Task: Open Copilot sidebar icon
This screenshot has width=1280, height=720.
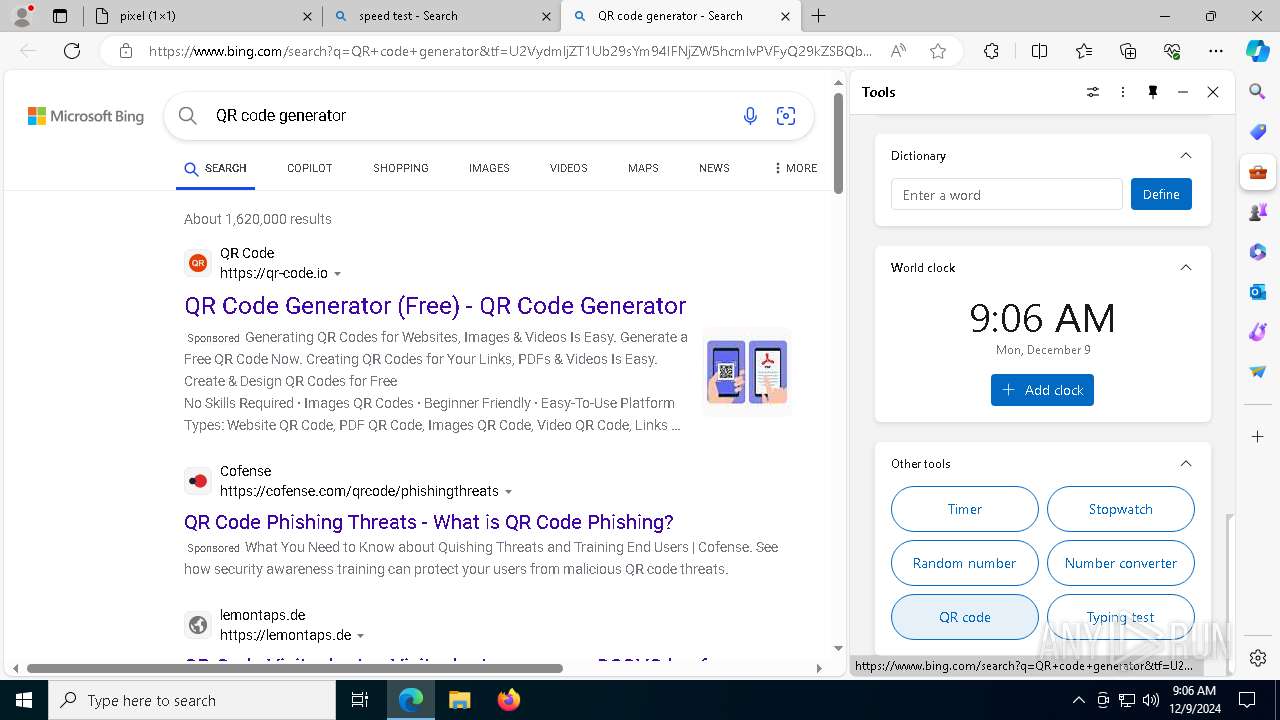Action: (1257, 51)
